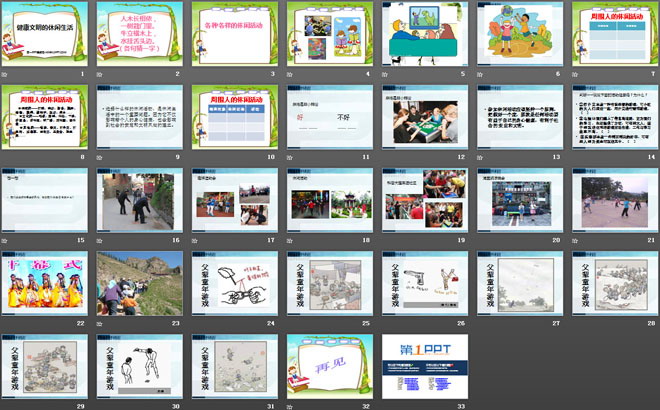The width and height of the screenshot is (660, 410).
Task: Click the transition star icon under slide 12
Action: 387,158
